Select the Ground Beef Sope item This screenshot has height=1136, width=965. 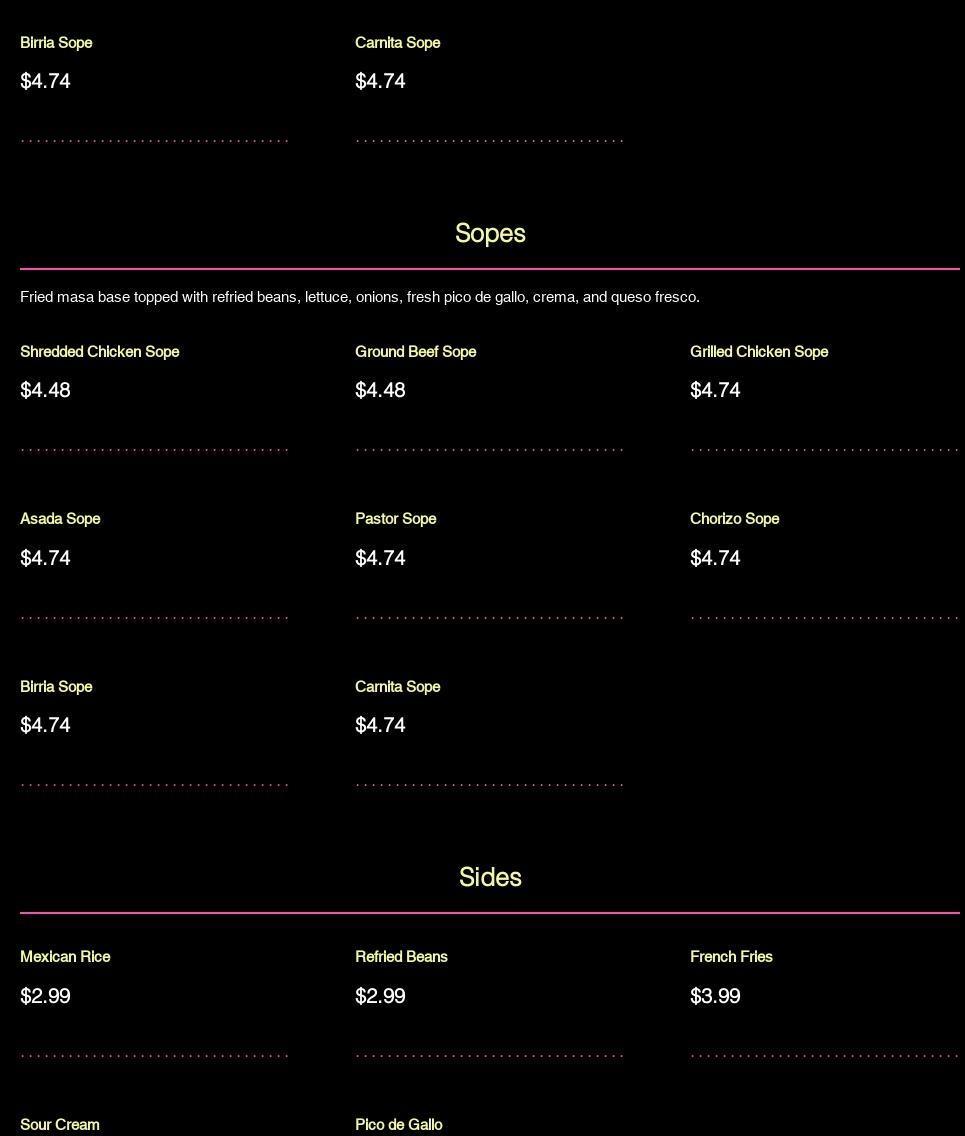pos(415,352)
